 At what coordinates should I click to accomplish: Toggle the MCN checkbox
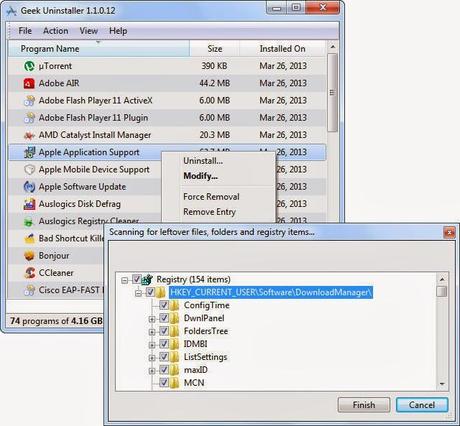[164, 382]
